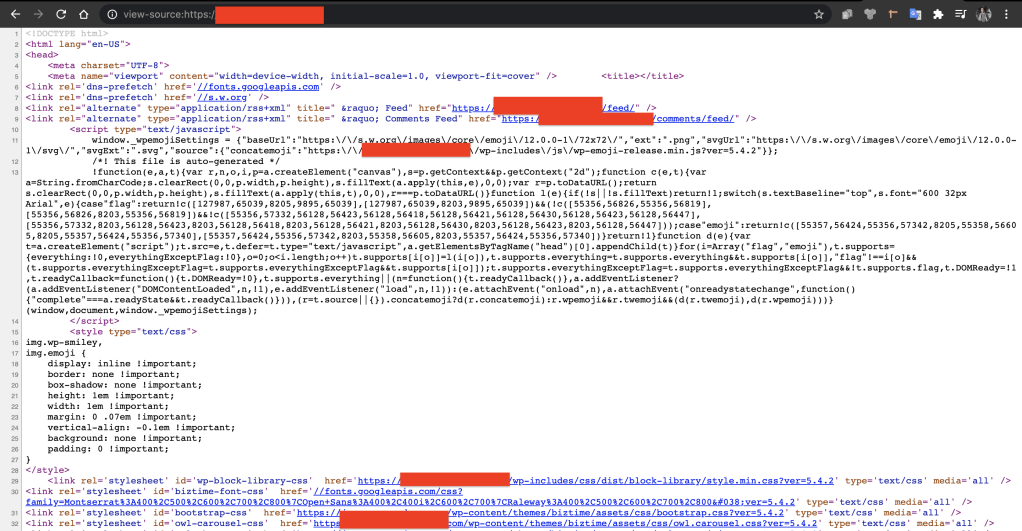Bookmark this page with the star
This screenshot has height=531, width=1022.
819,15
